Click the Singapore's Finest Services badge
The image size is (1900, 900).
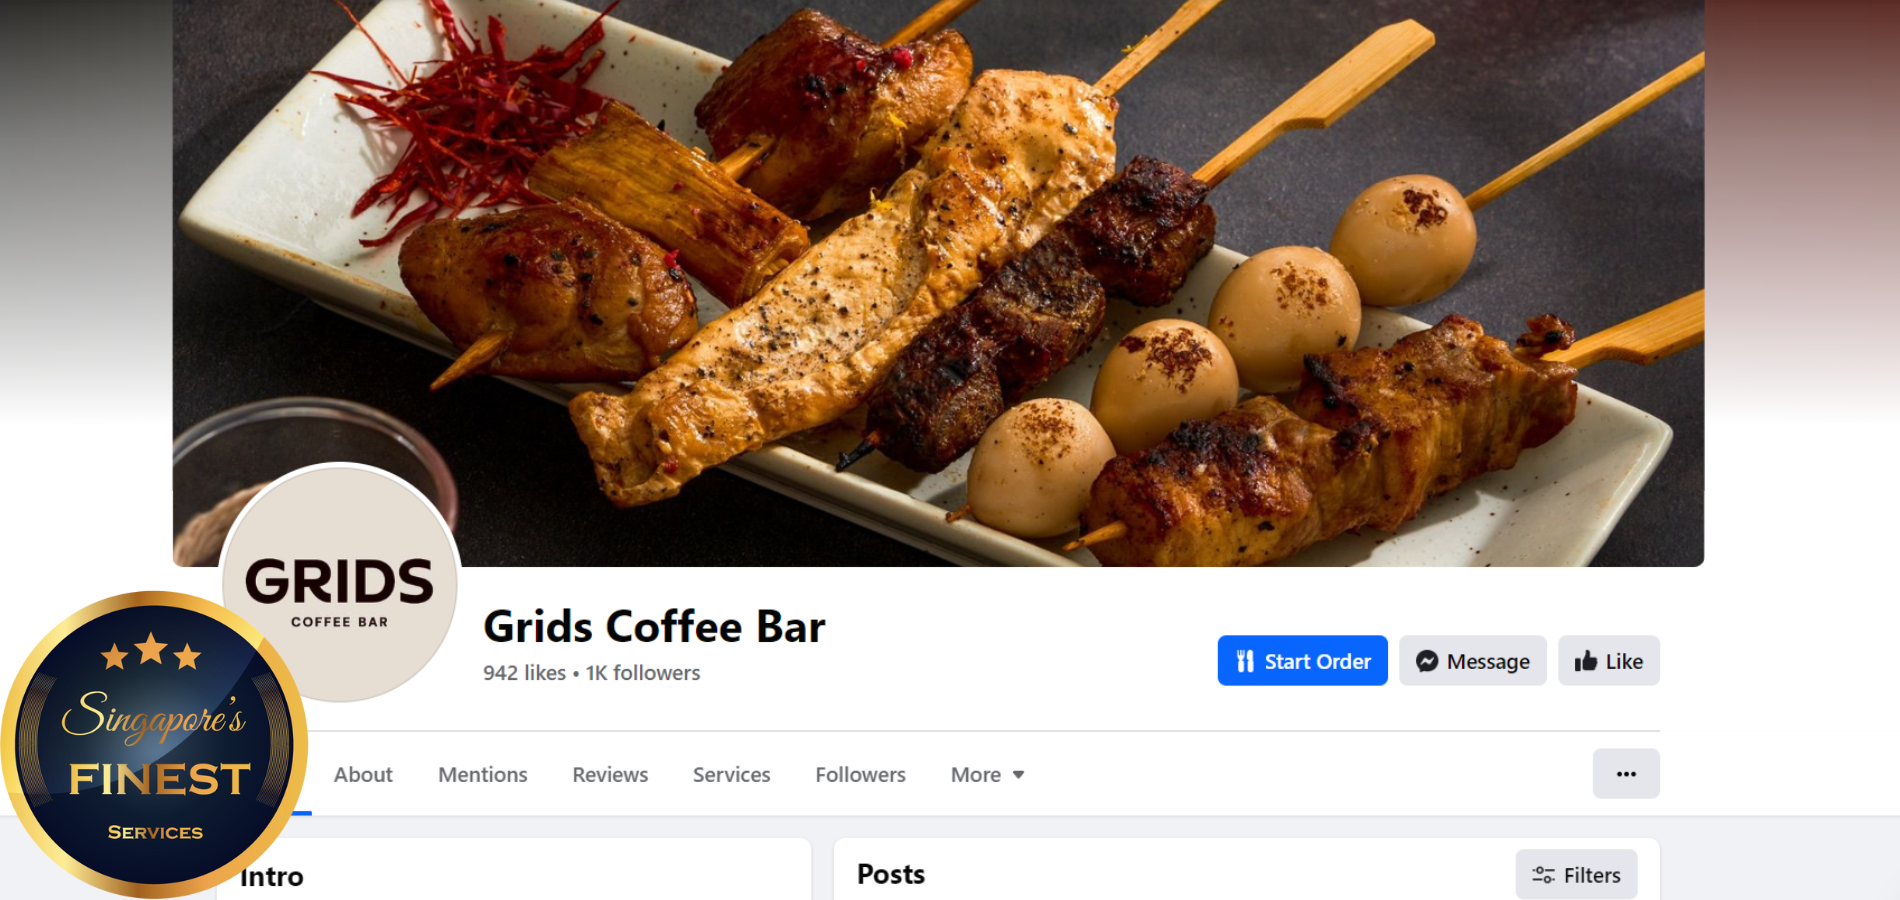(154, 744)
